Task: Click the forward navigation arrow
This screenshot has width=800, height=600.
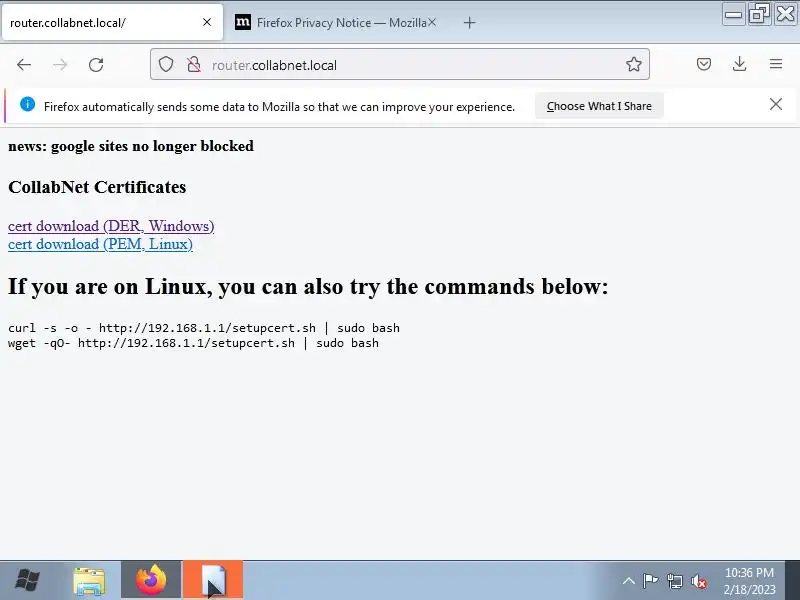Action: coord(60,65)
